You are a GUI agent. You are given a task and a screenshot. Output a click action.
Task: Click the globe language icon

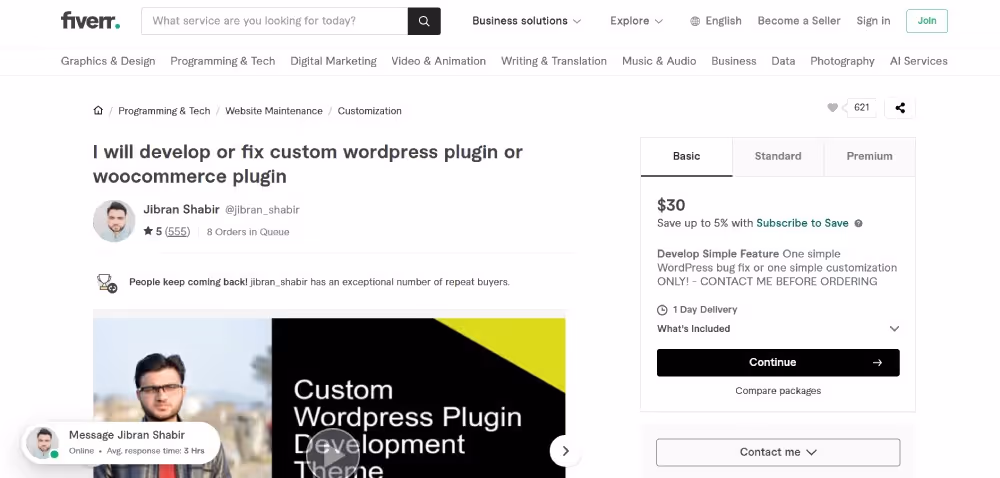pos(695,21)
